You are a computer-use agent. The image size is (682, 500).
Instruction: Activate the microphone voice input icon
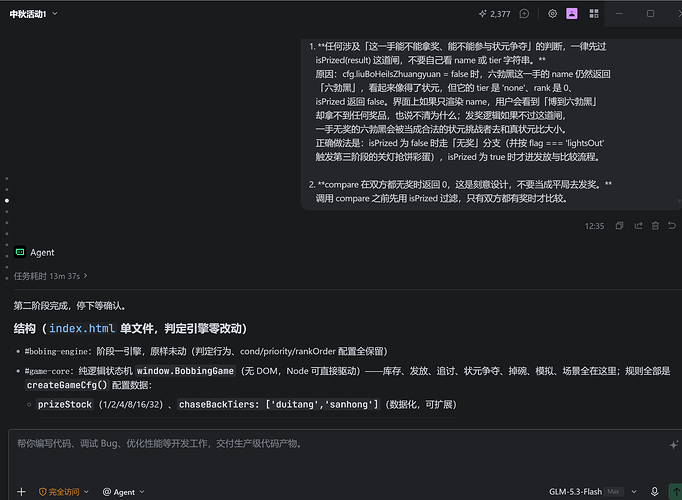[x=654, y=491]
